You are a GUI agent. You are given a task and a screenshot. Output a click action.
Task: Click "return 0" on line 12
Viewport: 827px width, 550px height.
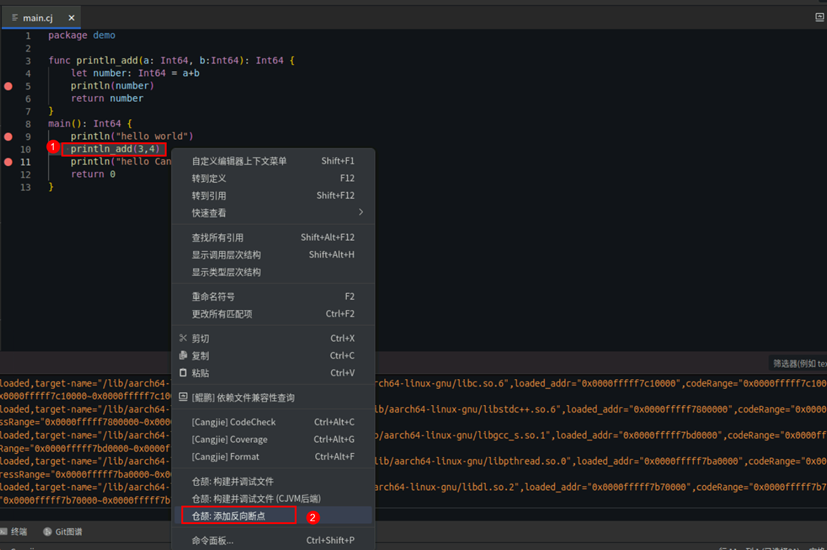pyautogui.click(x=93, y=175)
